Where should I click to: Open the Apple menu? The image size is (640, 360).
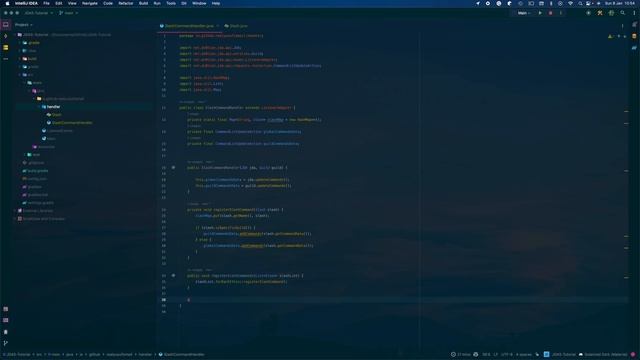7,3
